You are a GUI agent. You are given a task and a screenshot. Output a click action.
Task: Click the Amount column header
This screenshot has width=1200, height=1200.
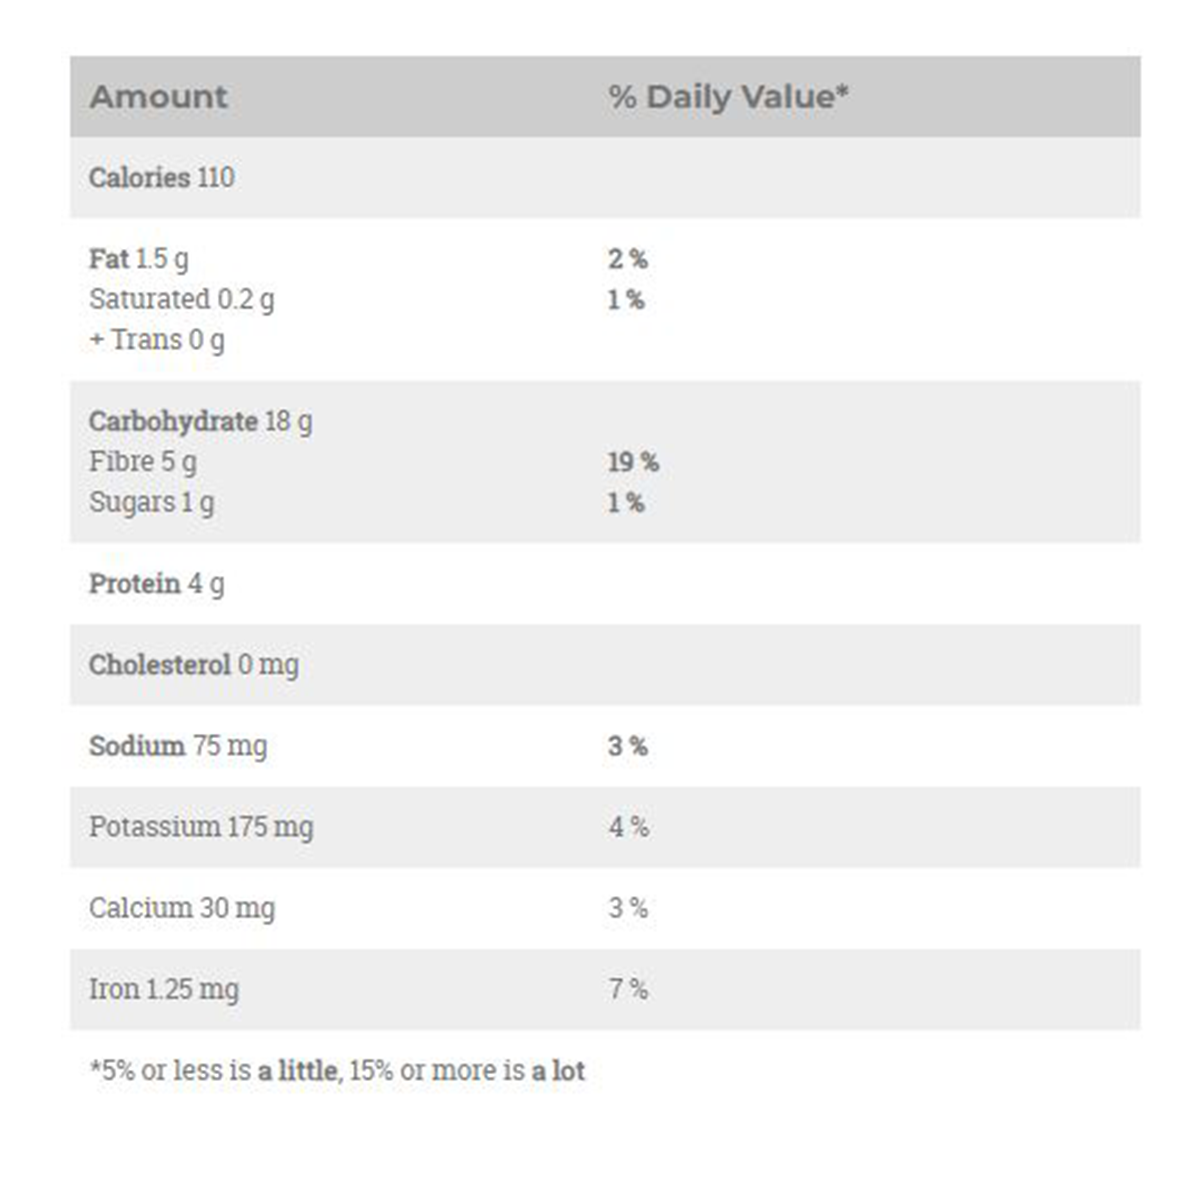158,97
